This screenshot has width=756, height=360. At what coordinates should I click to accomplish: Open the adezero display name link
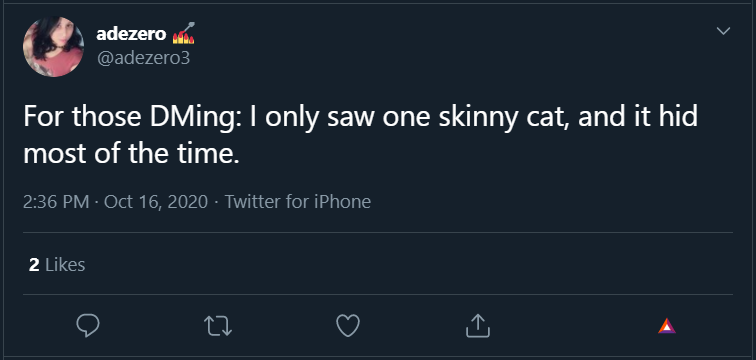point(132,34)
